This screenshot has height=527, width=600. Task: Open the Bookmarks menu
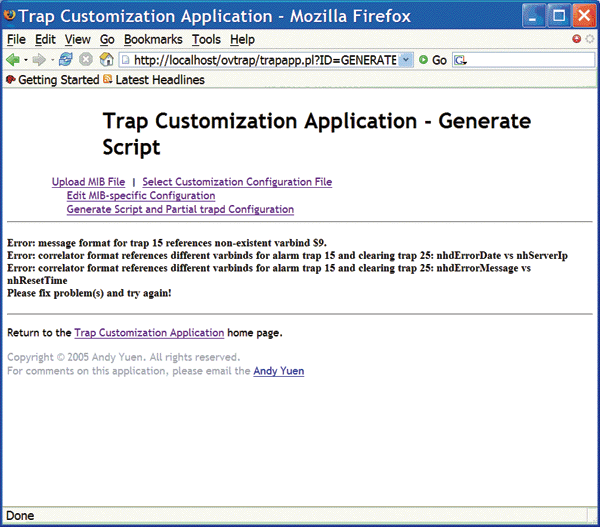pos(154,39)
